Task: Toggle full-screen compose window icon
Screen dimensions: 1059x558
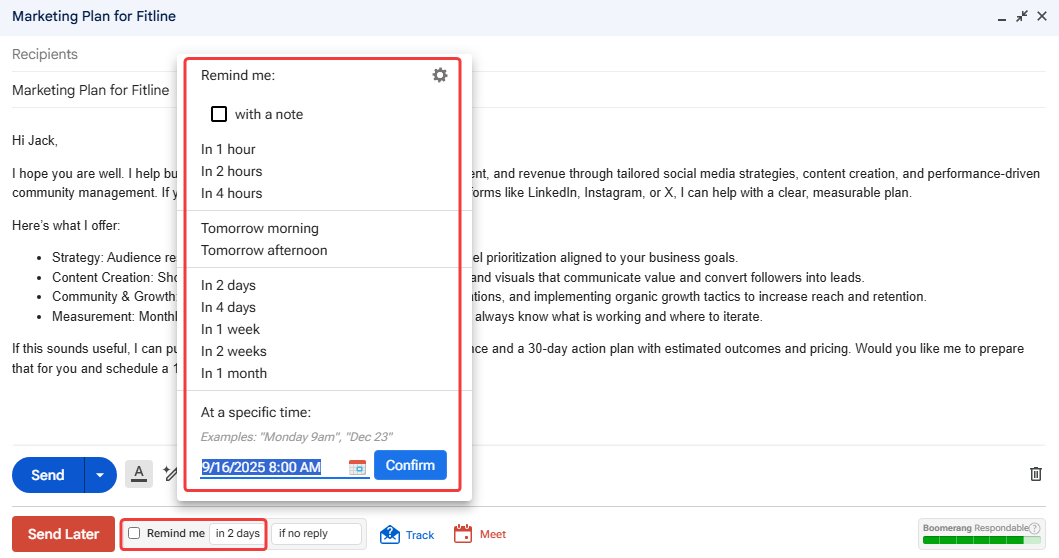Action: (1022, 16)
